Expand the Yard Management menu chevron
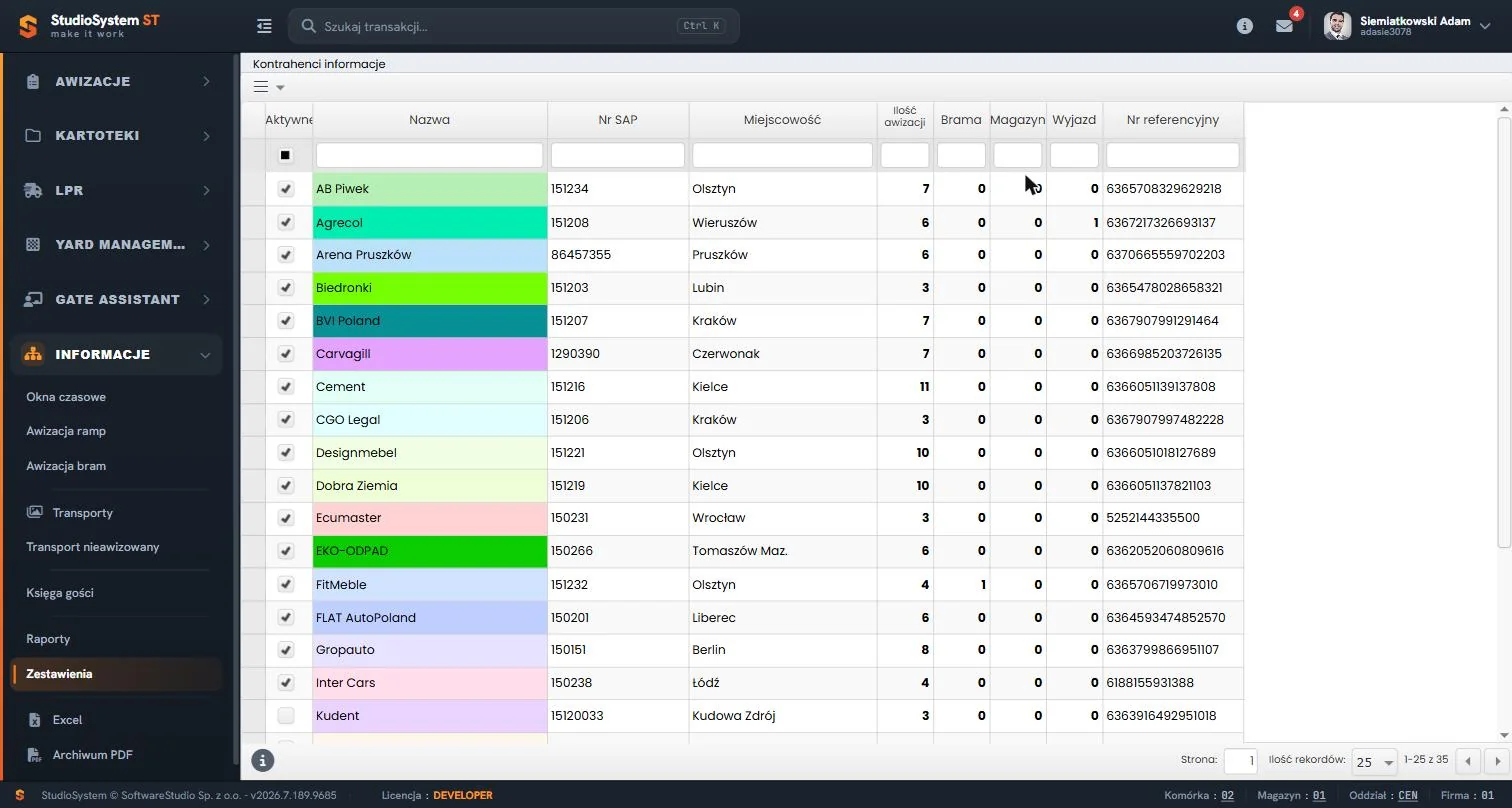The image size is (1512, 808). (x=206, y=245)
